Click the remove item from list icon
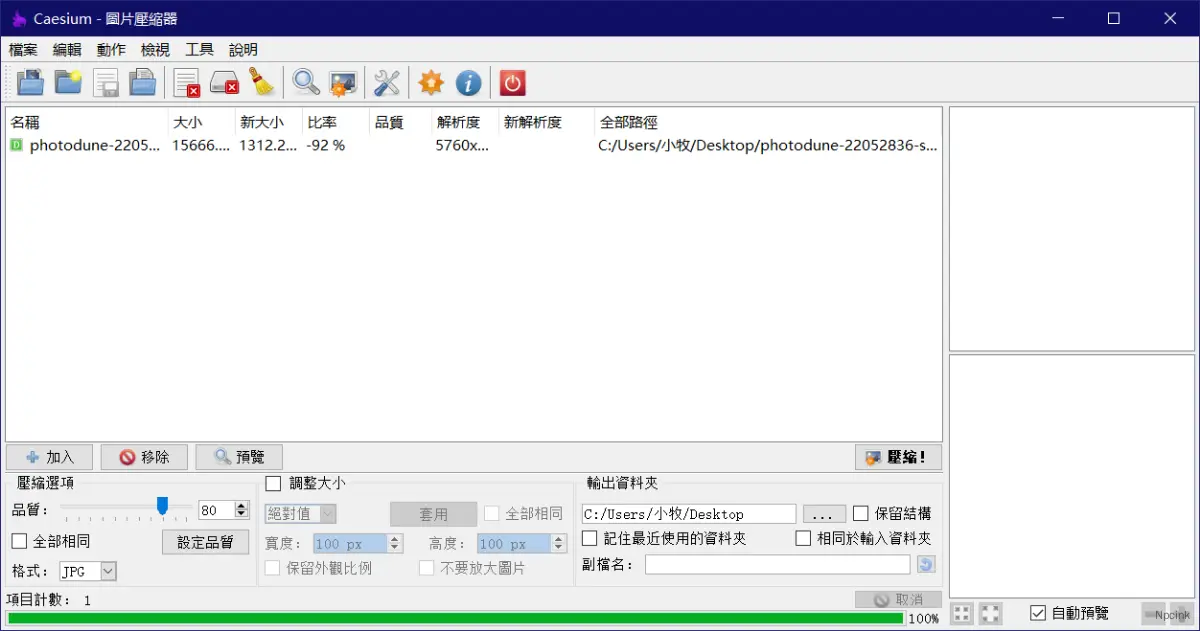Screen dimensions: 1200x631 pyautogui.click(x=187, y=83)
